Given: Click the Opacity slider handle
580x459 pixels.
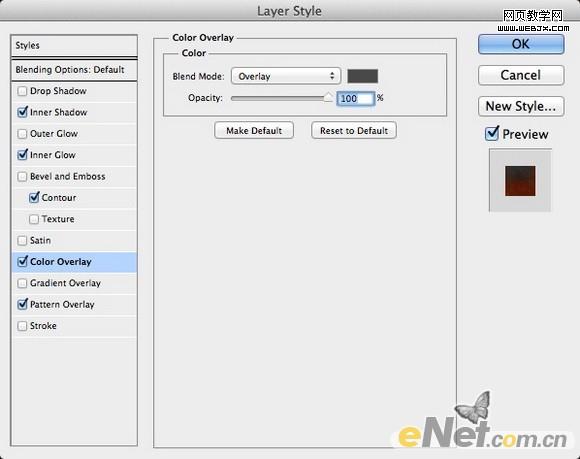Looking at the screenshot, I should tap(328, 98).
